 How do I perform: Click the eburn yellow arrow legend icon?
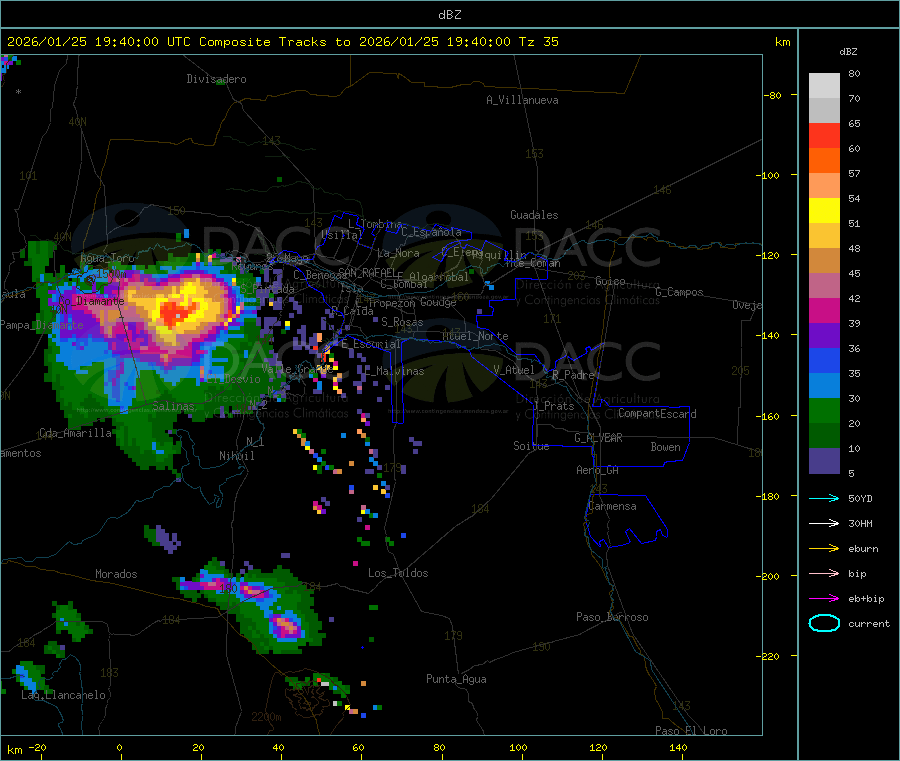pos(824,549)
